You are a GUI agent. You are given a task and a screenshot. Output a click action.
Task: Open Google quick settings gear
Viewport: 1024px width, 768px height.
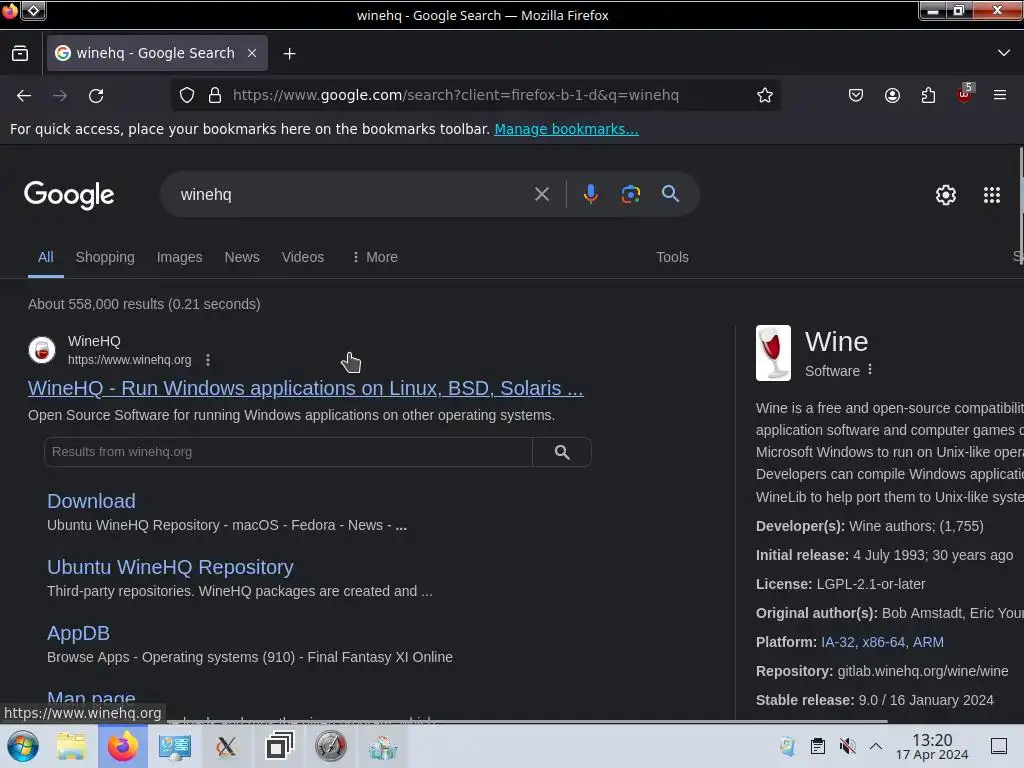(x=946, y=195)
